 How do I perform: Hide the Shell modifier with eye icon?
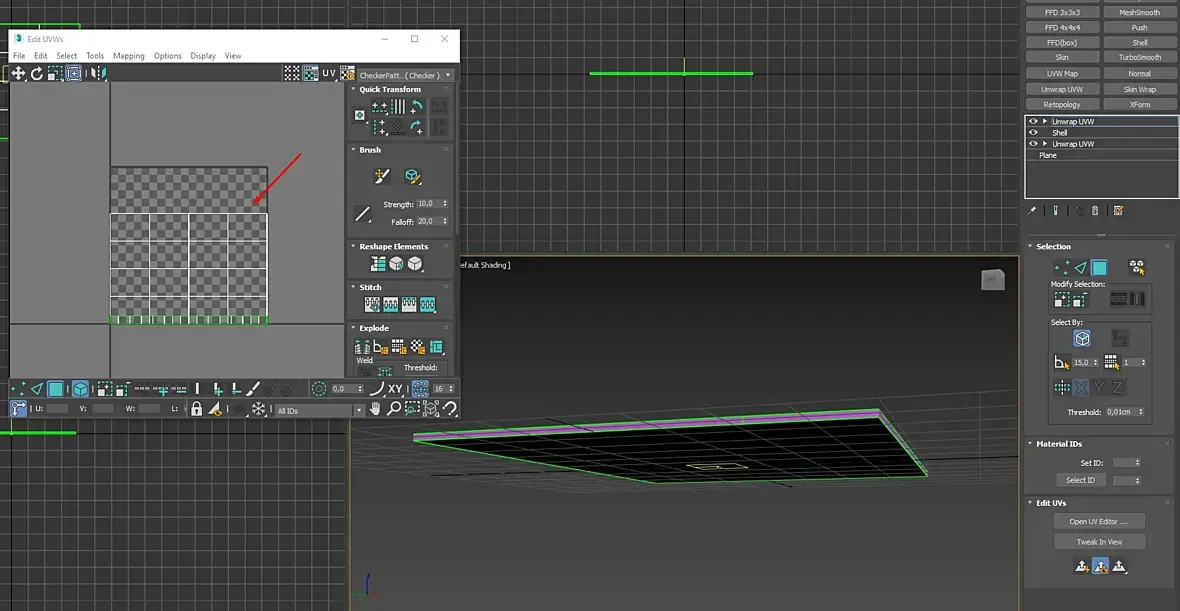click(x=1033, y=133)
